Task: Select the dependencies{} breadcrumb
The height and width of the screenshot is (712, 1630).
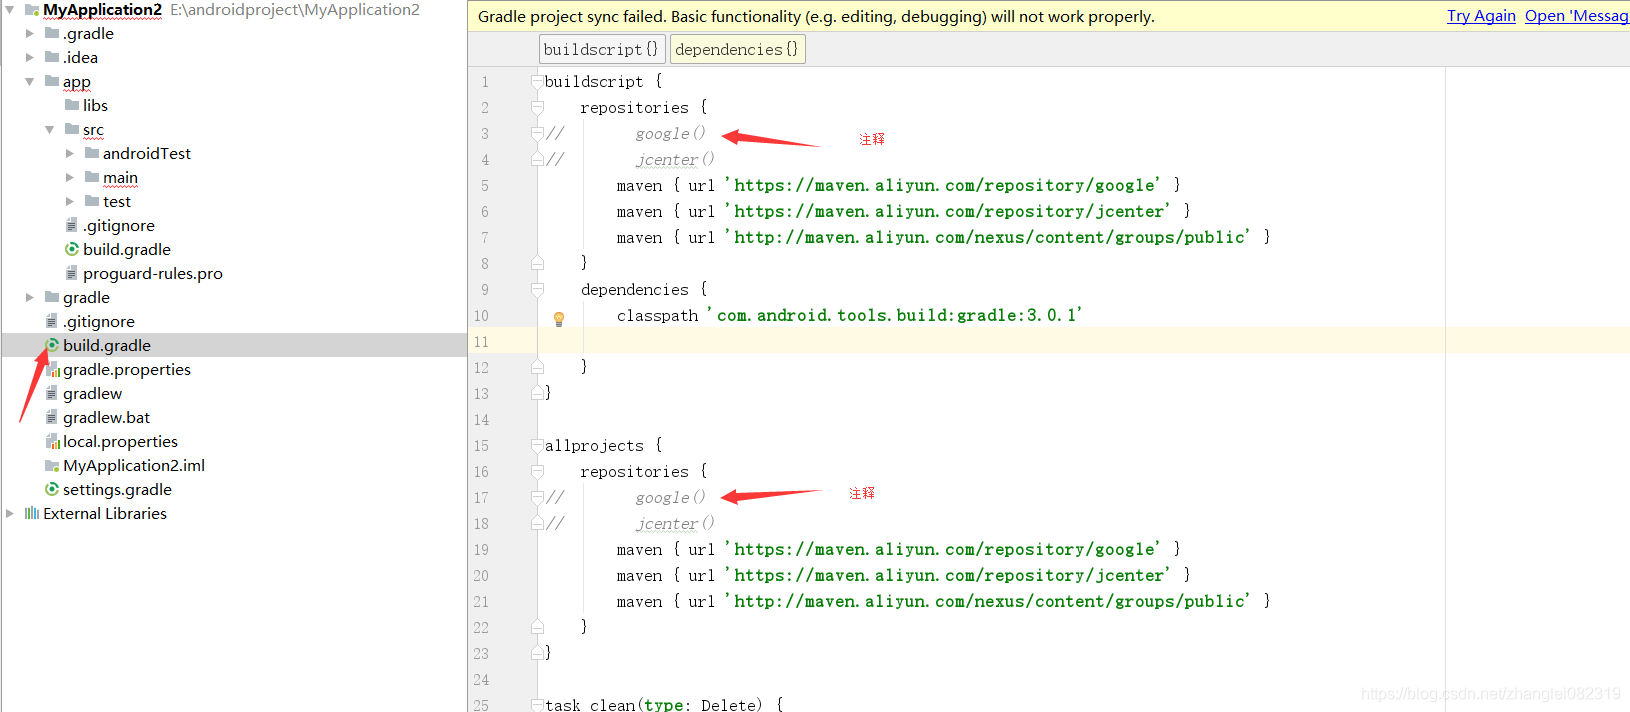Action: (737, 49)
